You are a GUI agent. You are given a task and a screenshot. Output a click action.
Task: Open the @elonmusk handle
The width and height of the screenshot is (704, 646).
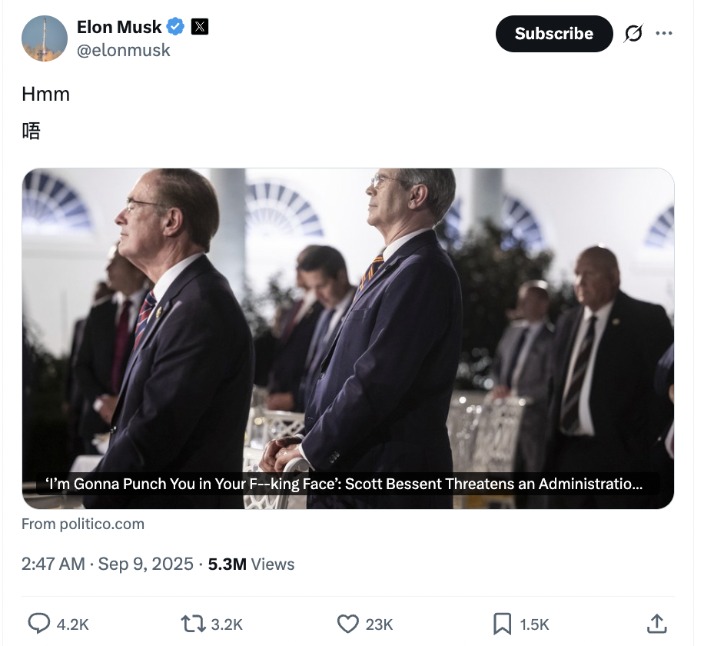click(x=123, y=50)
